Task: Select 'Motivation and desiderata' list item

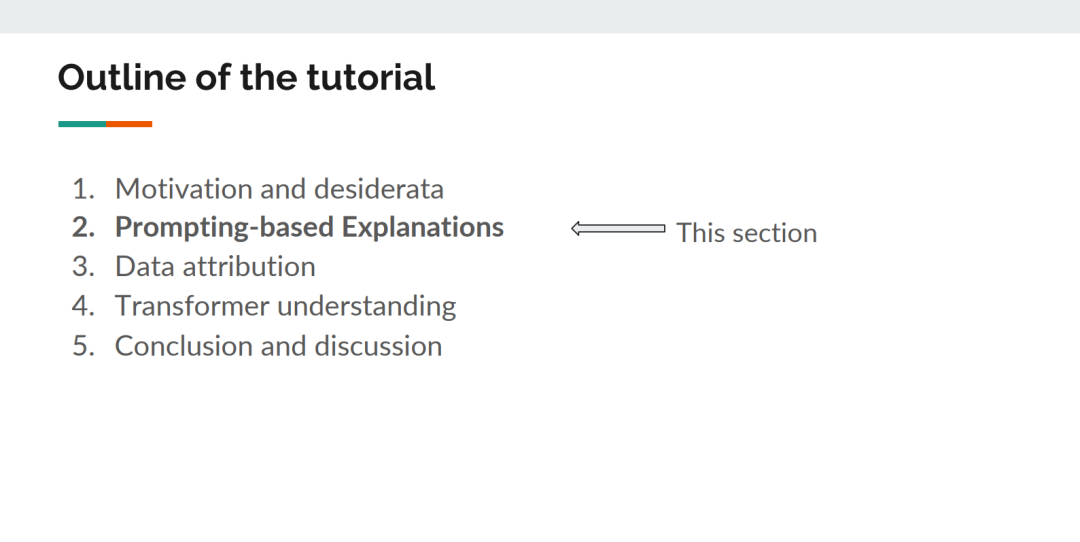Action: tap(279, 189)
